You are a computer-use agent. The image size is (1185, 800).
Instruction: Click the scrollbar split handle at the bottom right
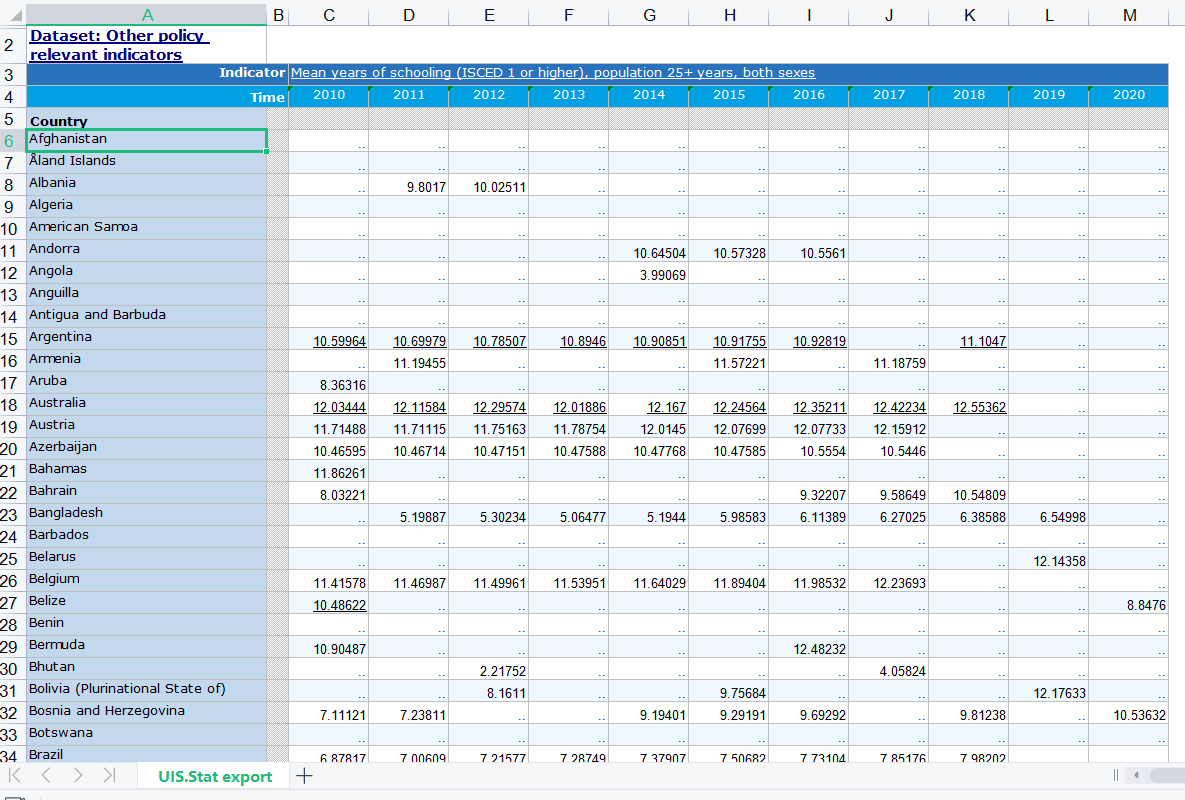(x=1115, y=775)
